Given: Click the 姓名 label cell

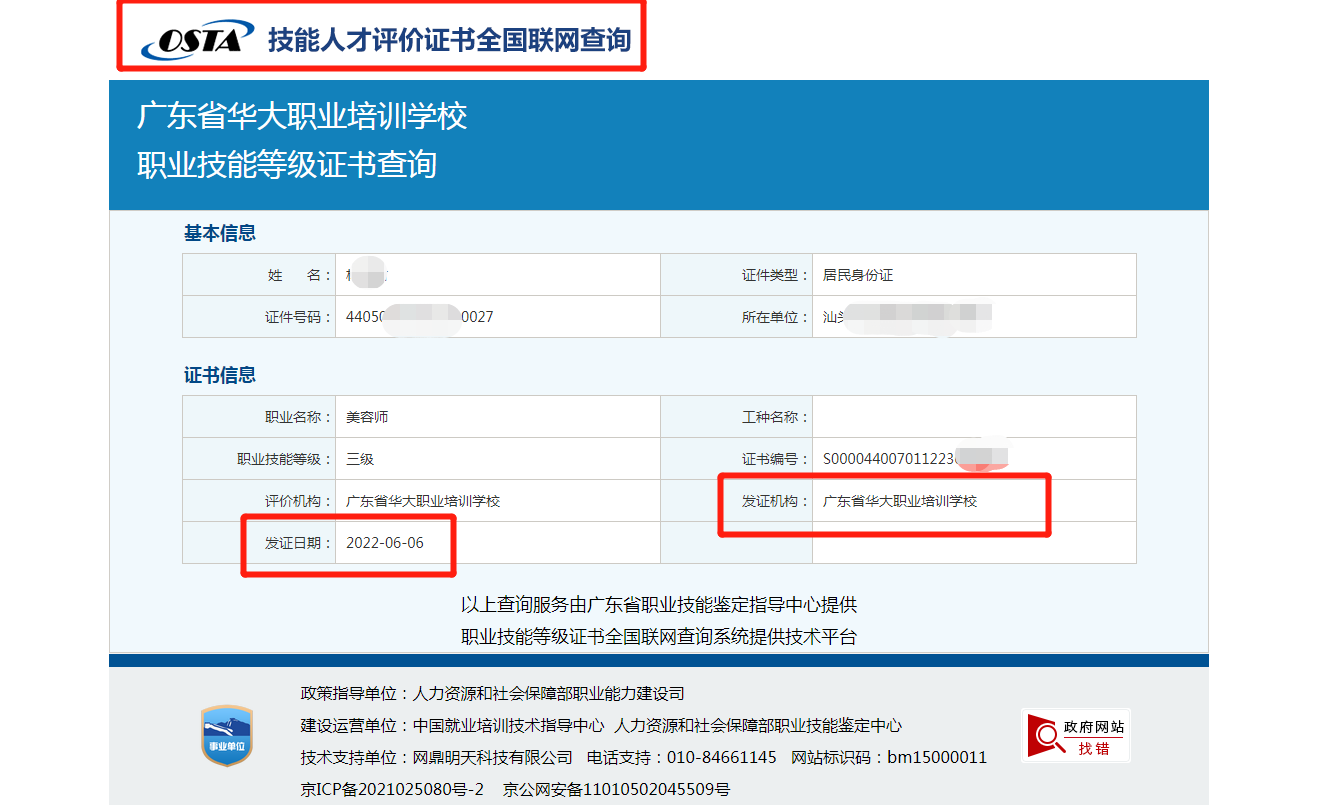Looking at the screenshot, I should [259, 275].
